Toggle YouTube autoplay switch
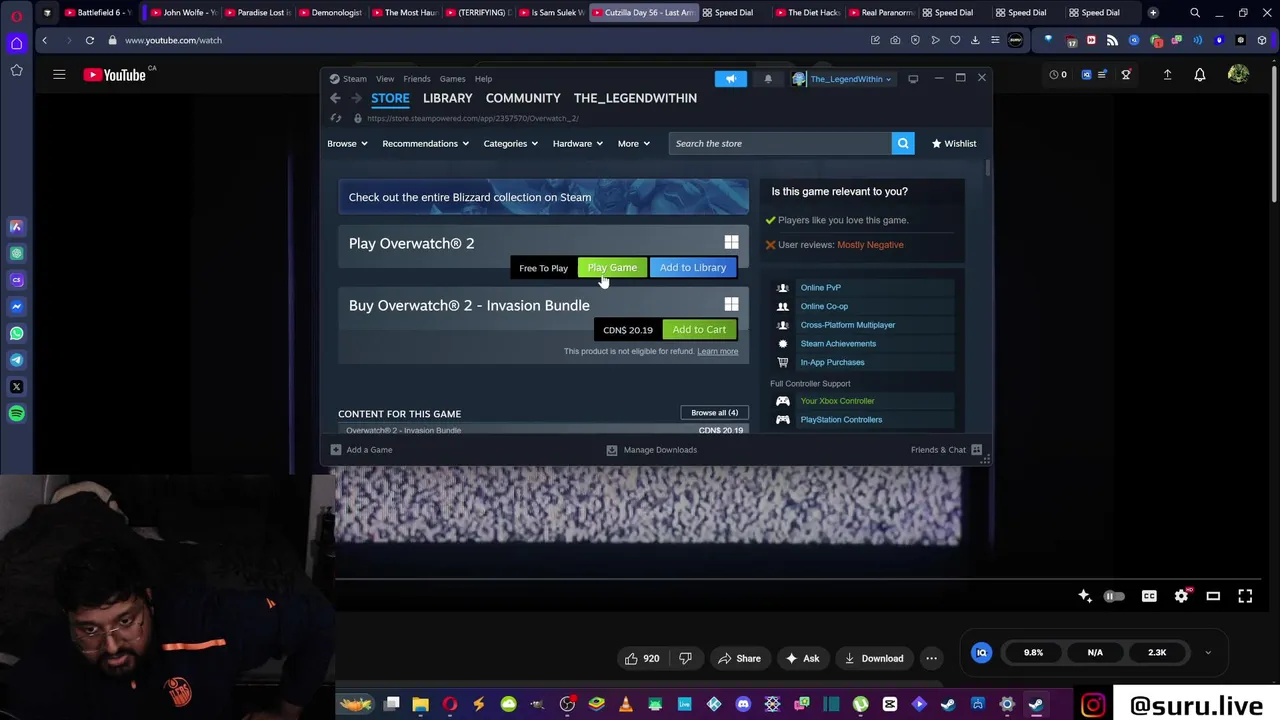 click(x=1114, y=596)
